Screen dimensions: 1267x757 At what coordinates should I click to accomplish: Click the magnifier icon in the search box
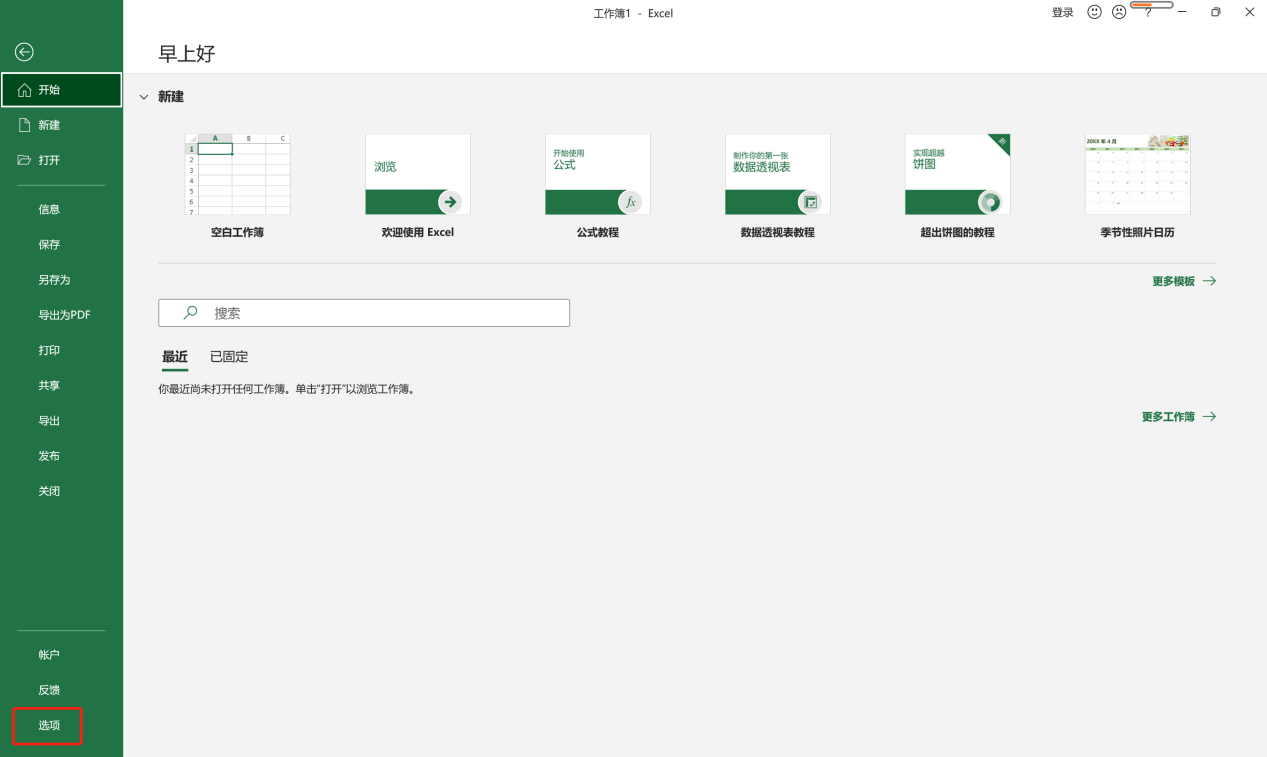pyautogui.click(x=188, y=312)
